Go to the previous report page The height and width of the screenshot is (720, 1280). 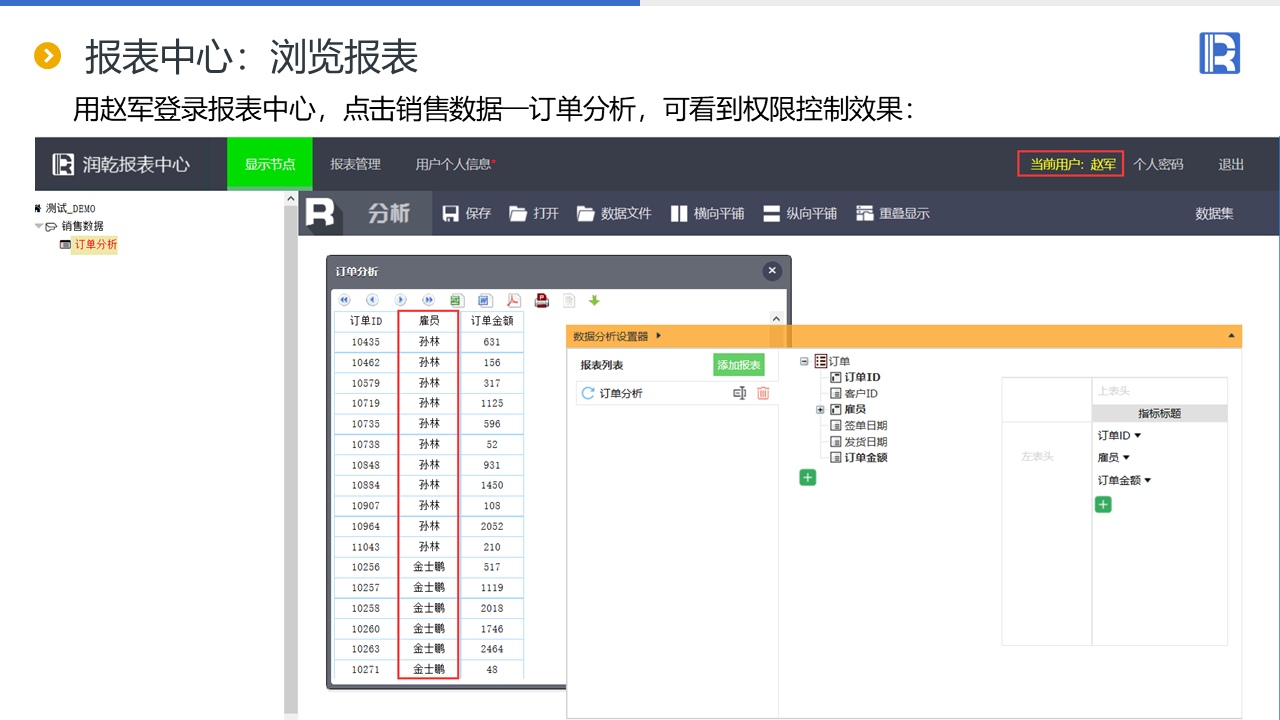(x=372, y=300)
